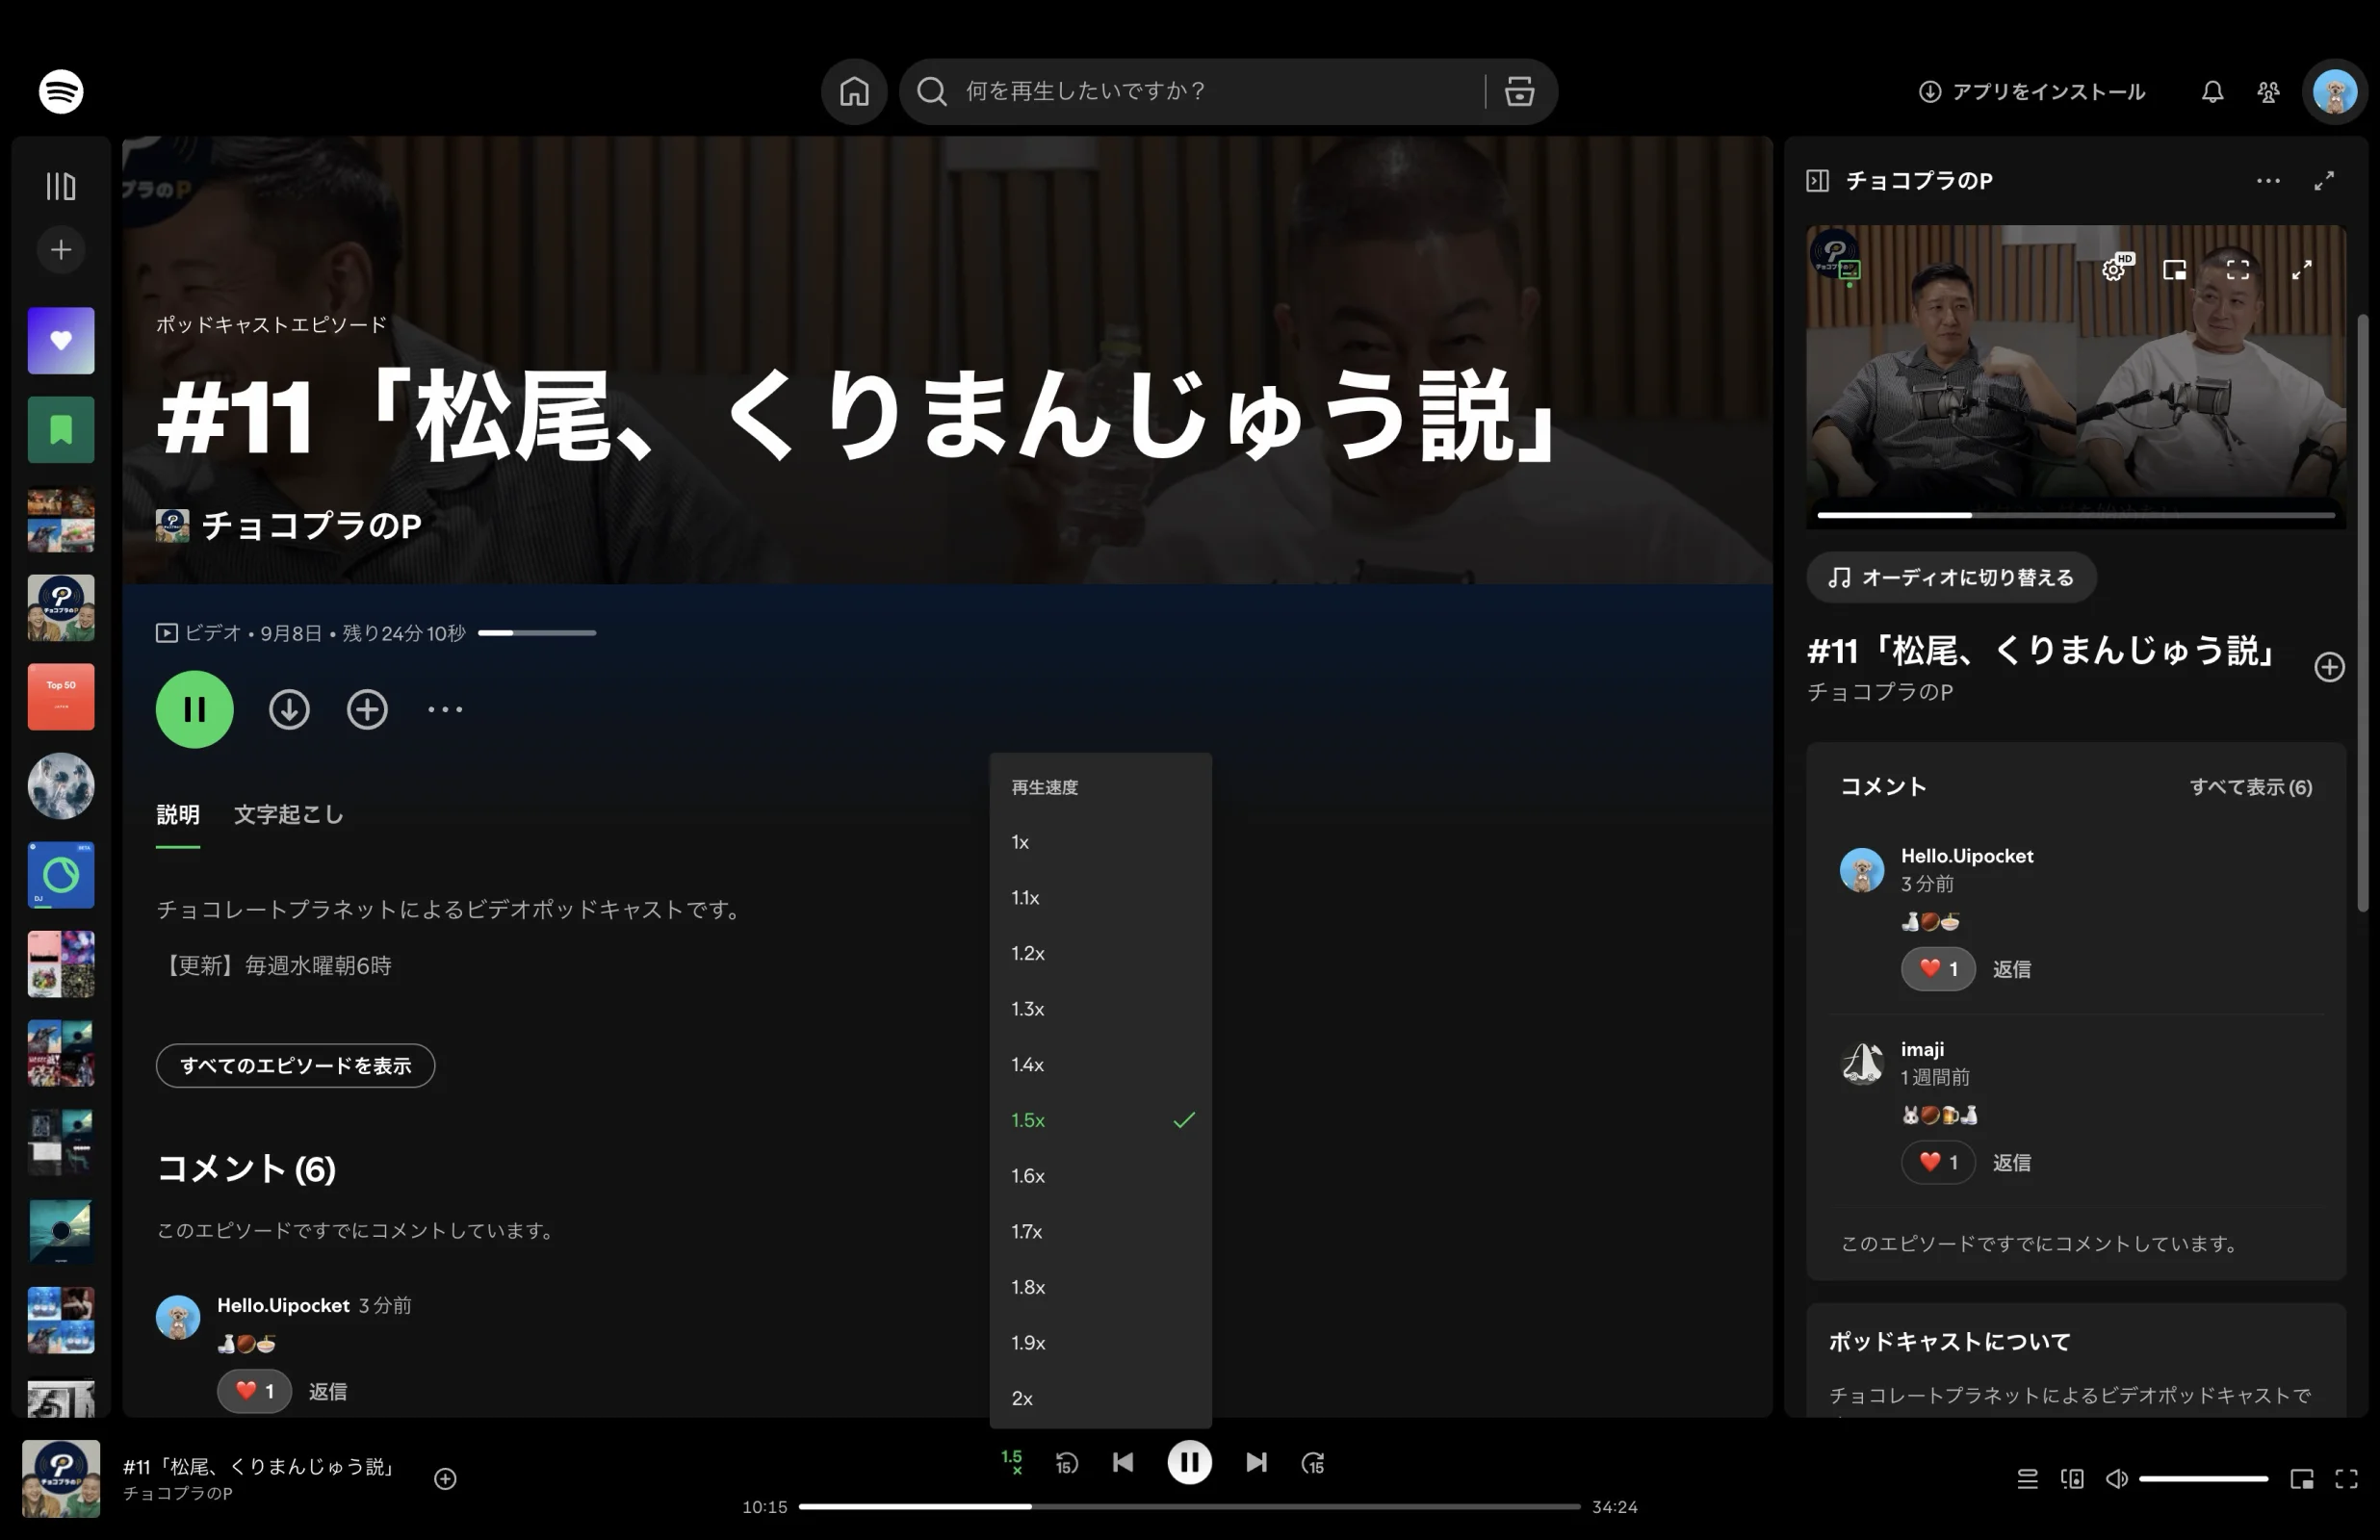Click the create playlist plus icon
Screen dimensions: 2380x1540
61,249
